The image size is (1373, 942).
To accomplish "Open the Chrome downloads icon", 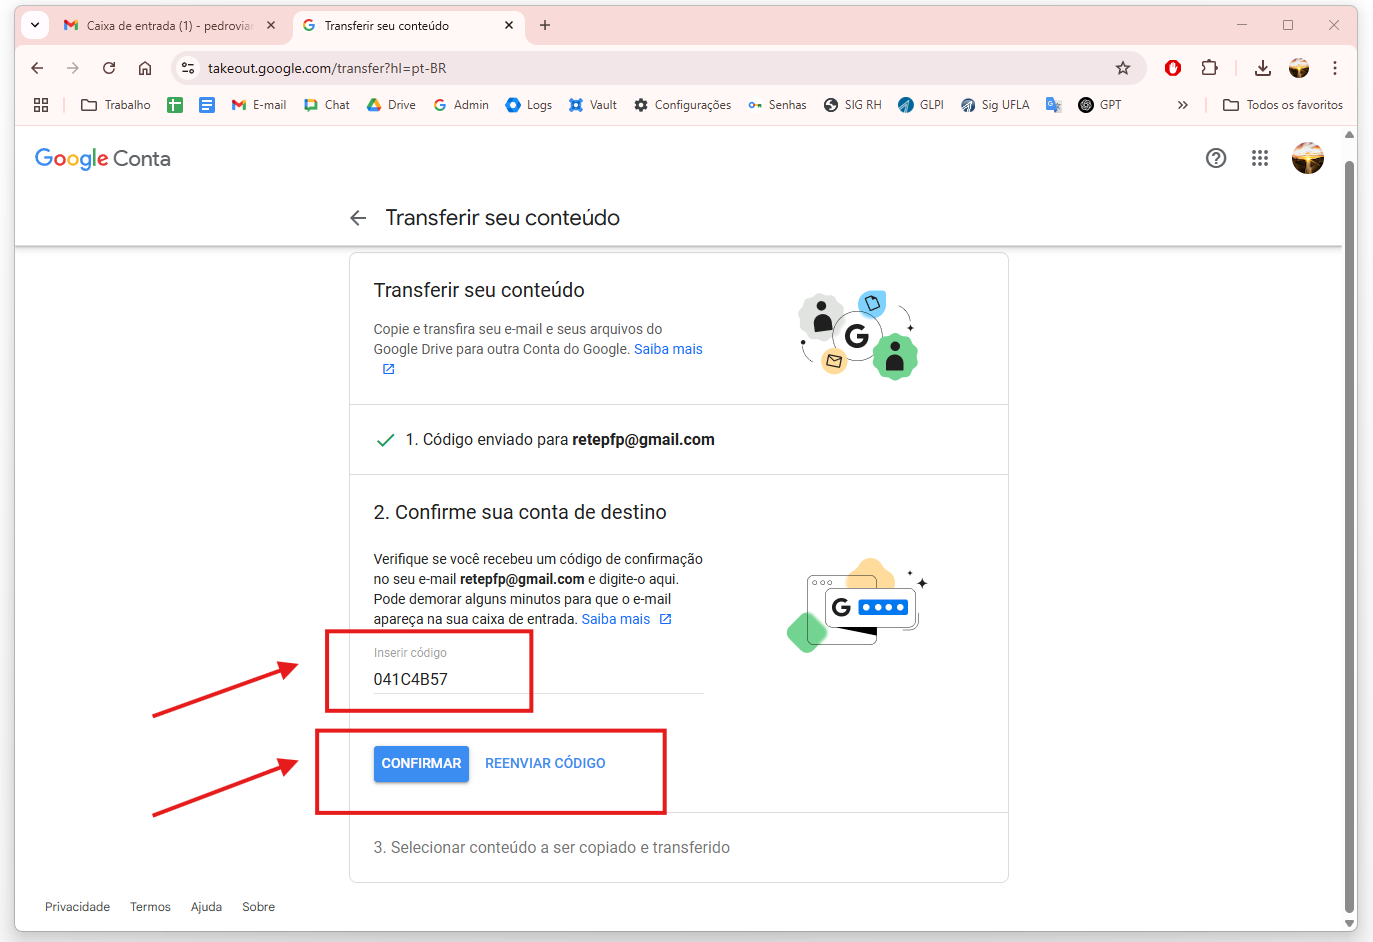I will pyautogui.click(x=1262, y=68).
